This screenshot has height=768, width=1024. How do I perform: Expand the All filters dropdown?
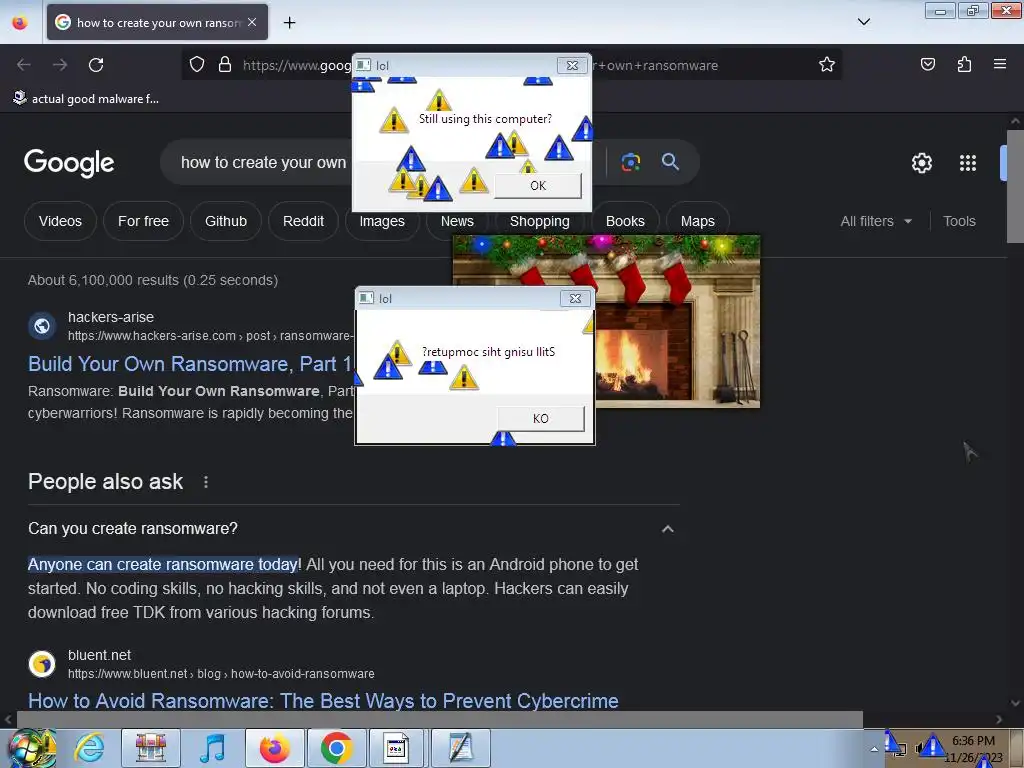(x=876, y=221)
